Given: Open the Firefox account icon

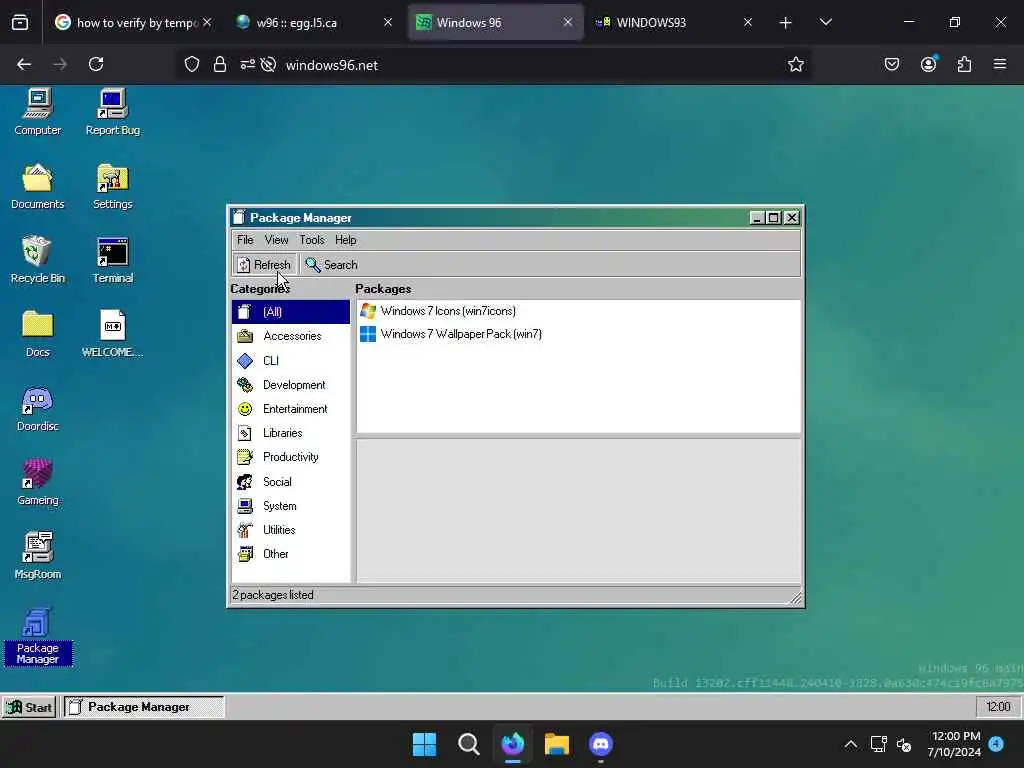Looking at the screenshot, I should [928, 64].
